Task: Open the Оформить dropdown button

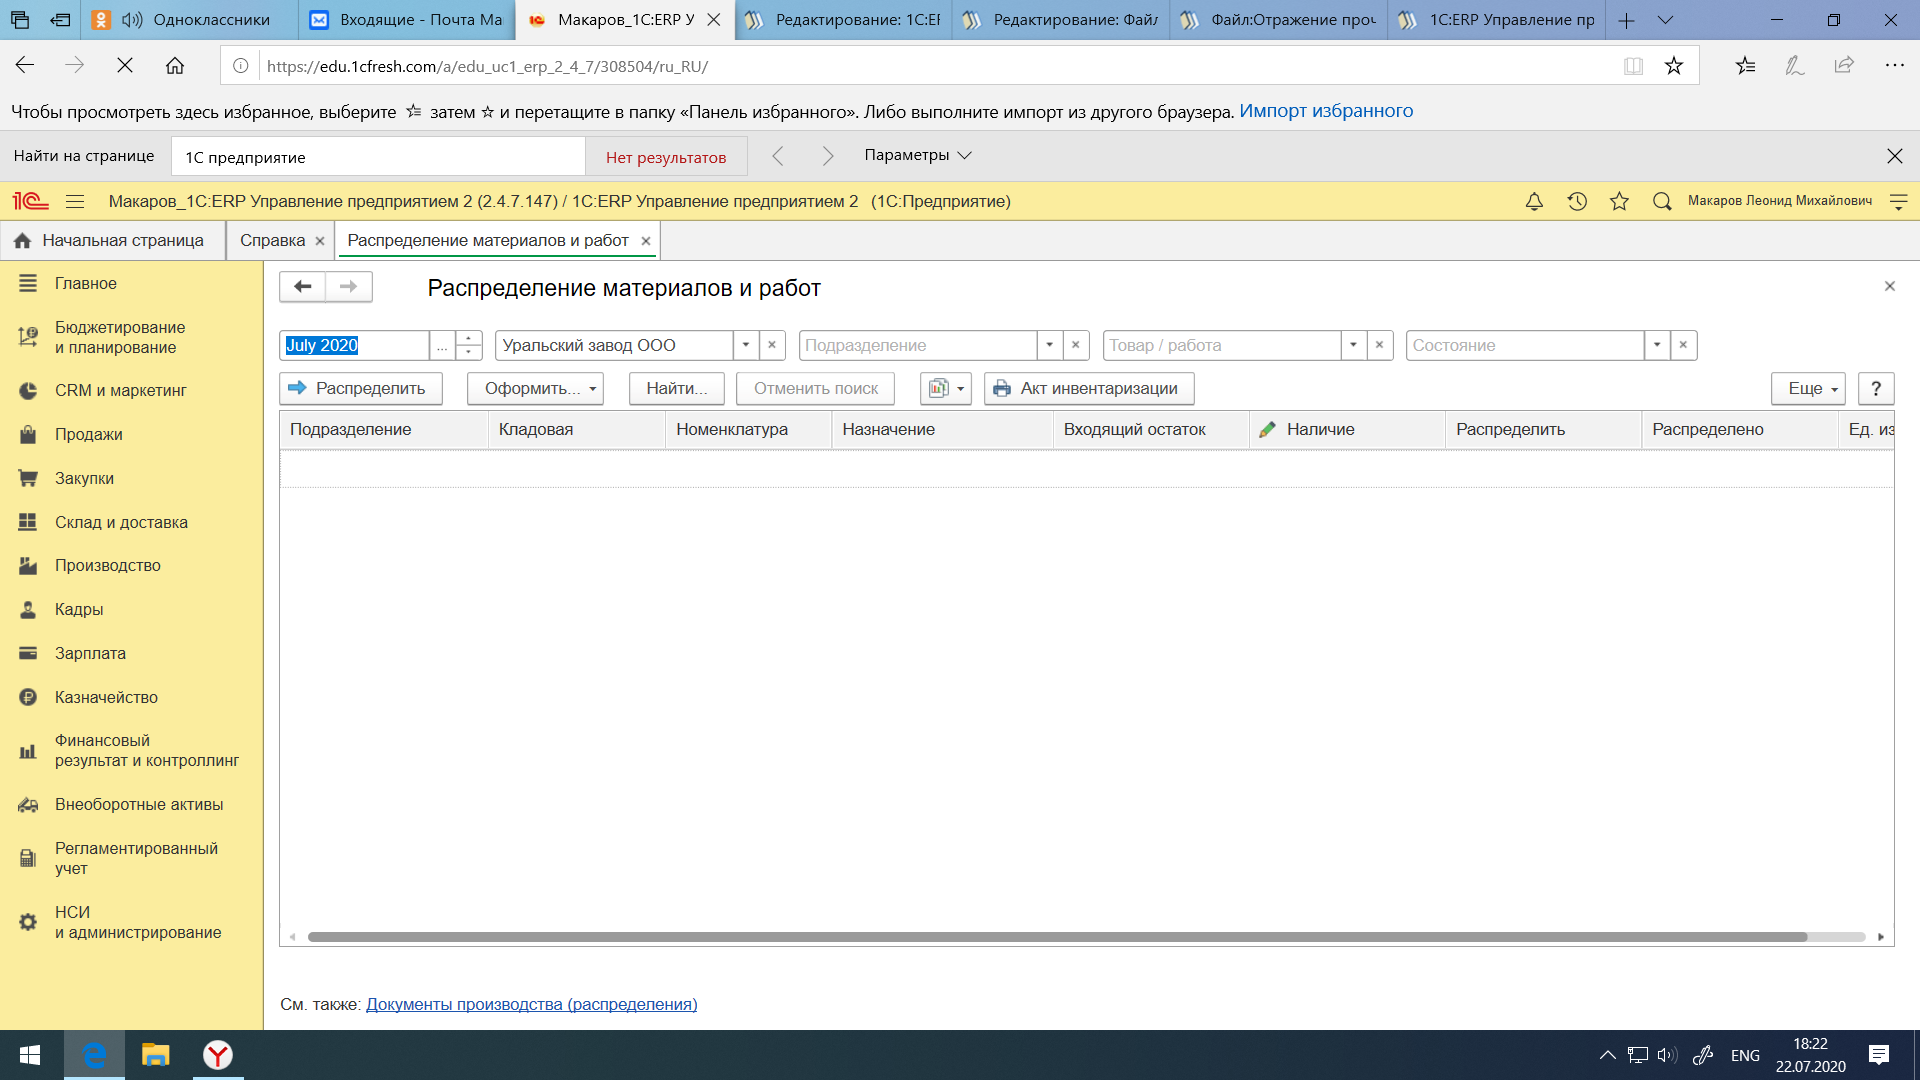Action: pyautogui.click(x=535, y=388)
